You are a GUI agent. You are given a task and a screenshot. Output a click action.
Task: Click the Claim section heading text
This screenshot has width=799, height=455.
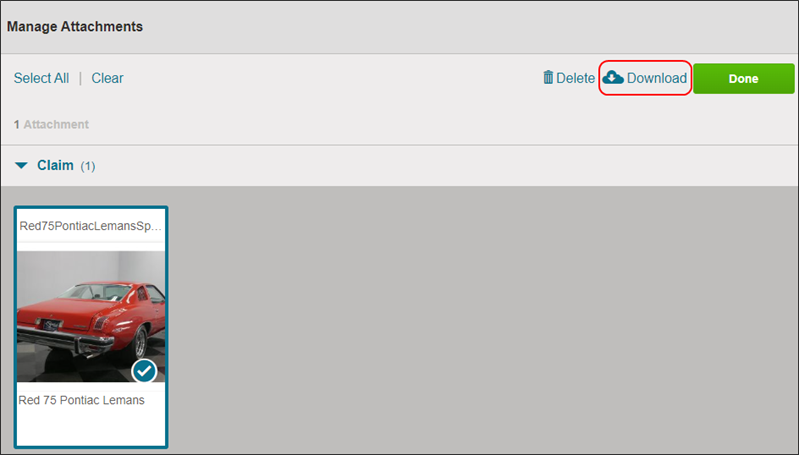55,165
